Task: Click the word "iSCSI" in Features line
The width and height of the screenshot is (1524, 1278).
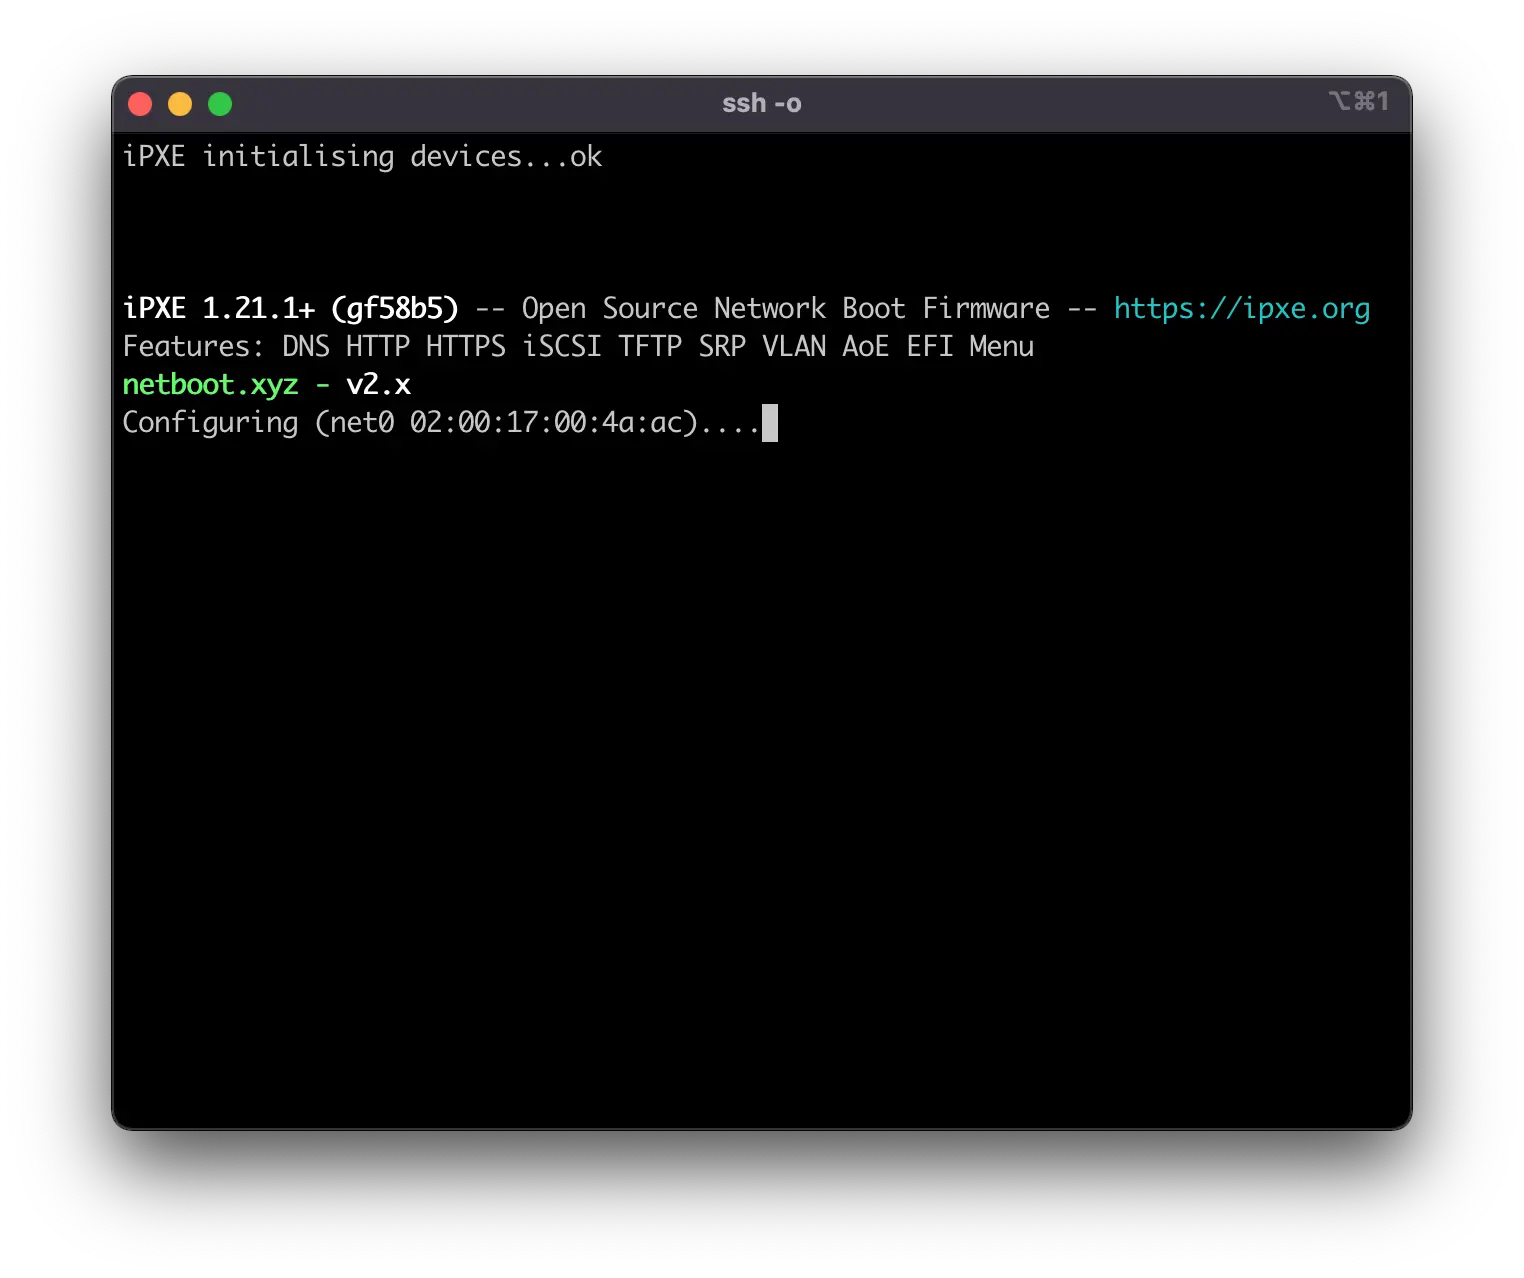Action: (x=561, y=347)
